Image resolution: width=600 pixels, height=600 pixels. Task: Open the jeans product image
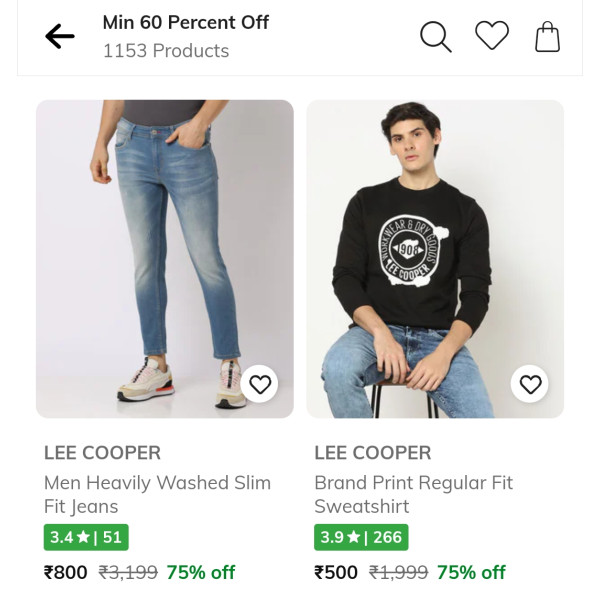[165, 250]
